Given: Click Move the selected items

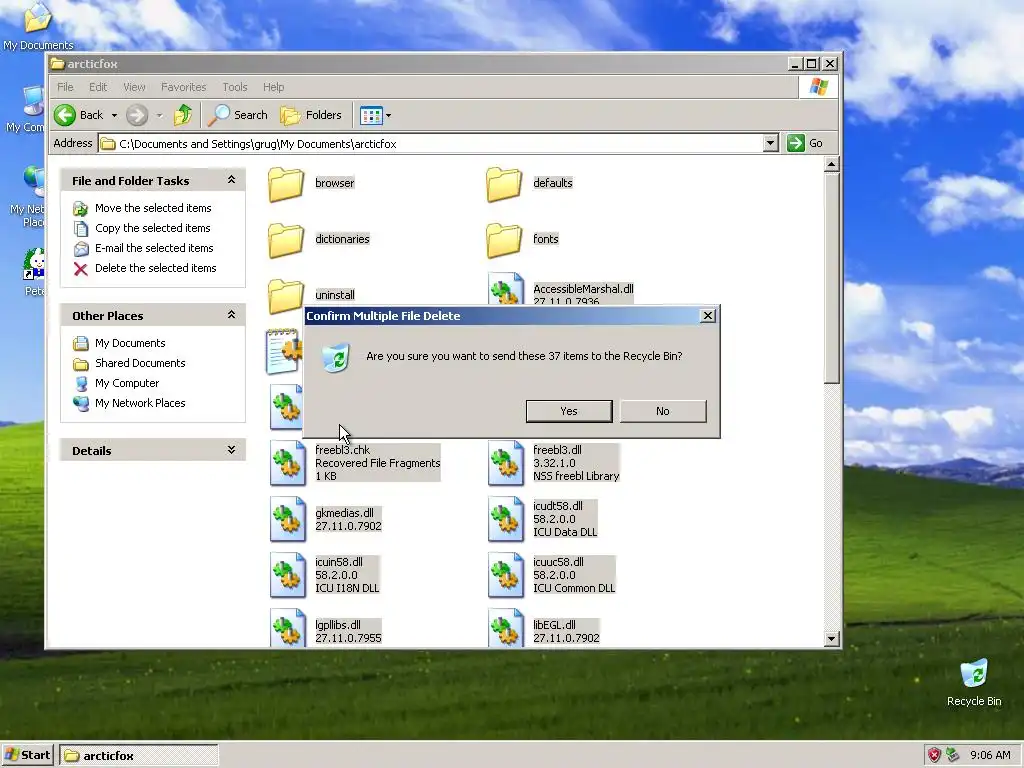Looking at the screenshot, I should point(153,208).
